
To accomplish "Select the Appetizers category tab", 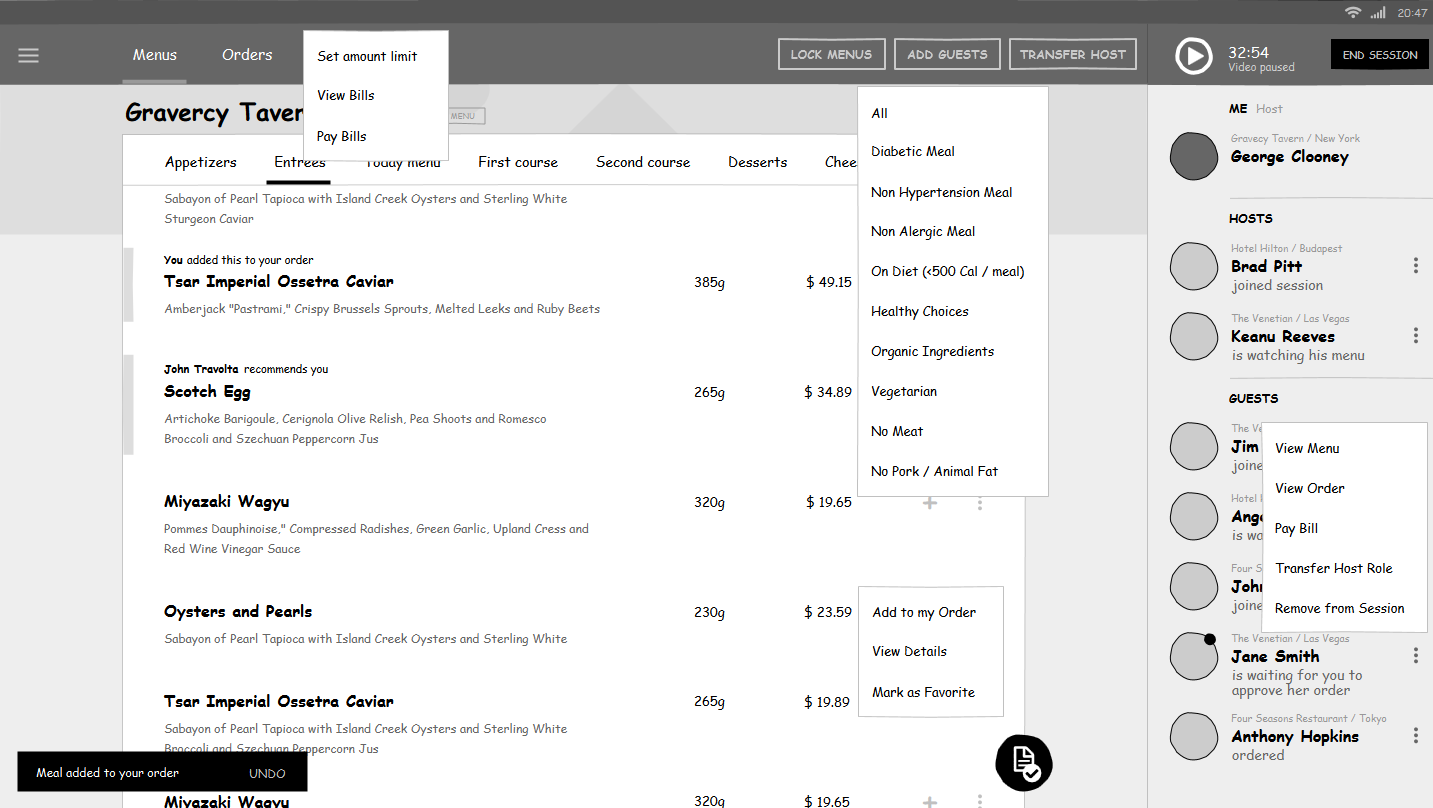I will pyautogui.click(x=201, y=162).
